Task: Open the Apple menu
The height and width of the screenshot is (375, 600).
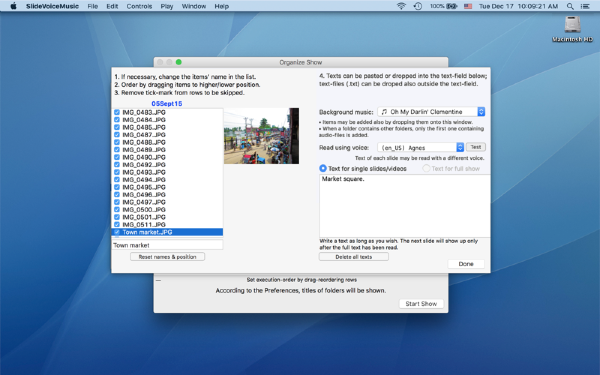Action: point(13,6)
